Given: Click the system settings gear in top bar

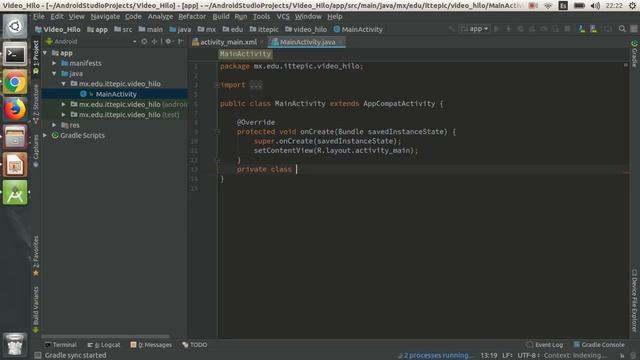Looking at the screenshot, I should [633, 5].
